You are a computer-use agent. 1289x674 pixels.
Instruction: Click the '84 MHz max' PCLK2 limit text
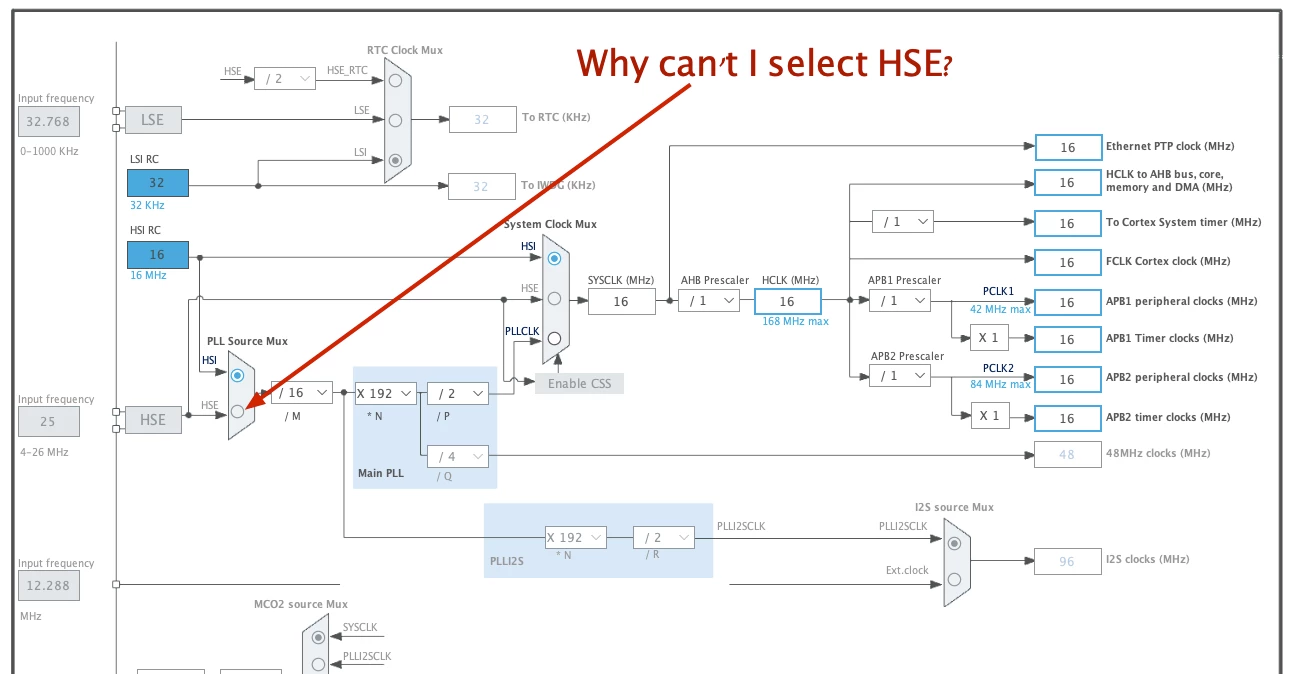(1000, 384)
